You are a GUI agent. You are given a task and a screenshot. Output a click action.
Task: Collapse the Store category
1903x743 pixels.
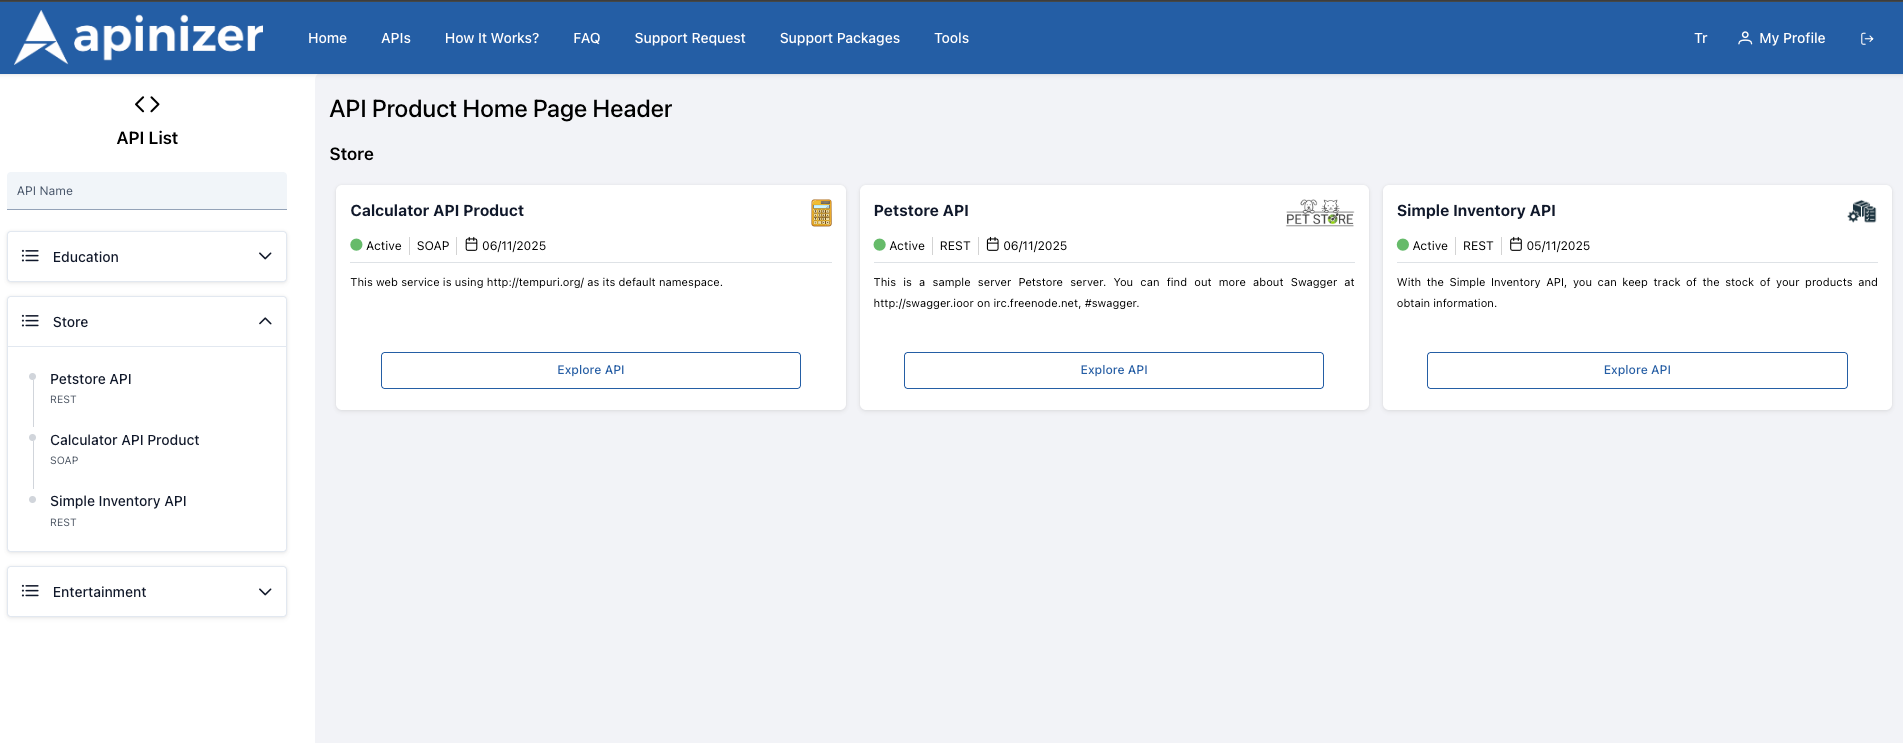[265, 321]
